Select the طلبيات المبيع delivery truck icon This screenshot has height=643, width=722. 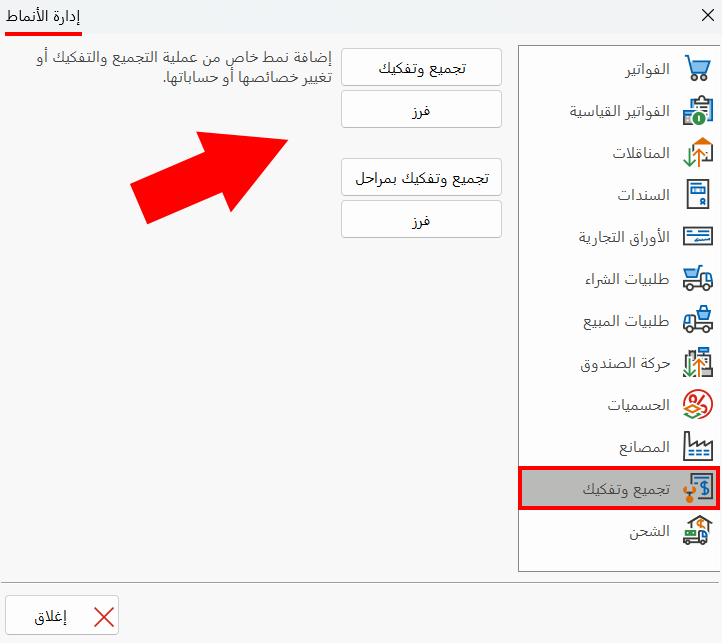pos(698,320)
